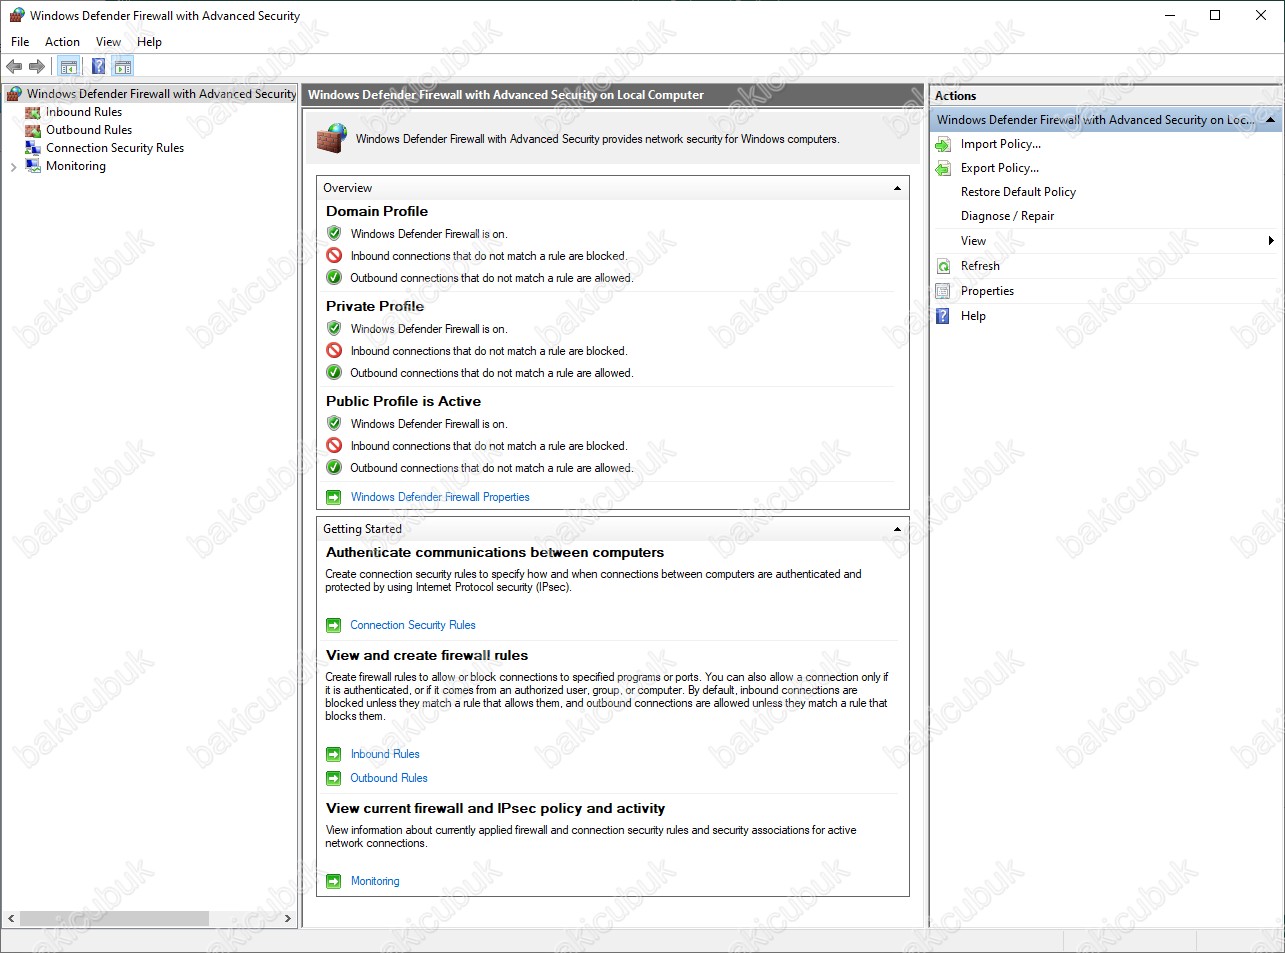The height and width of the screenshot is (953, 1285).
Task: Open the File menu
Action: click(20, 42)
